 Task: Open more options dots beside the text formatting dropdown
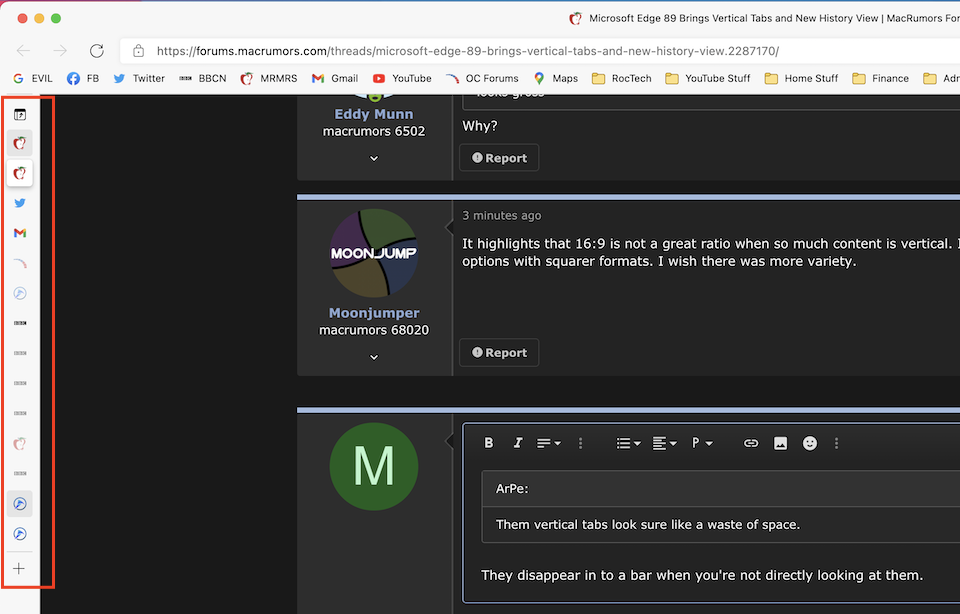point(580,443)
